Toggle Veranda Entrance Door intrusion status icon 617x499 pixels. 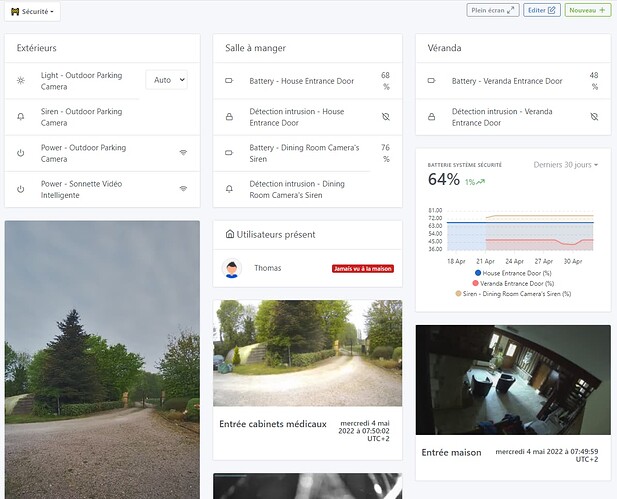[593, 117]
